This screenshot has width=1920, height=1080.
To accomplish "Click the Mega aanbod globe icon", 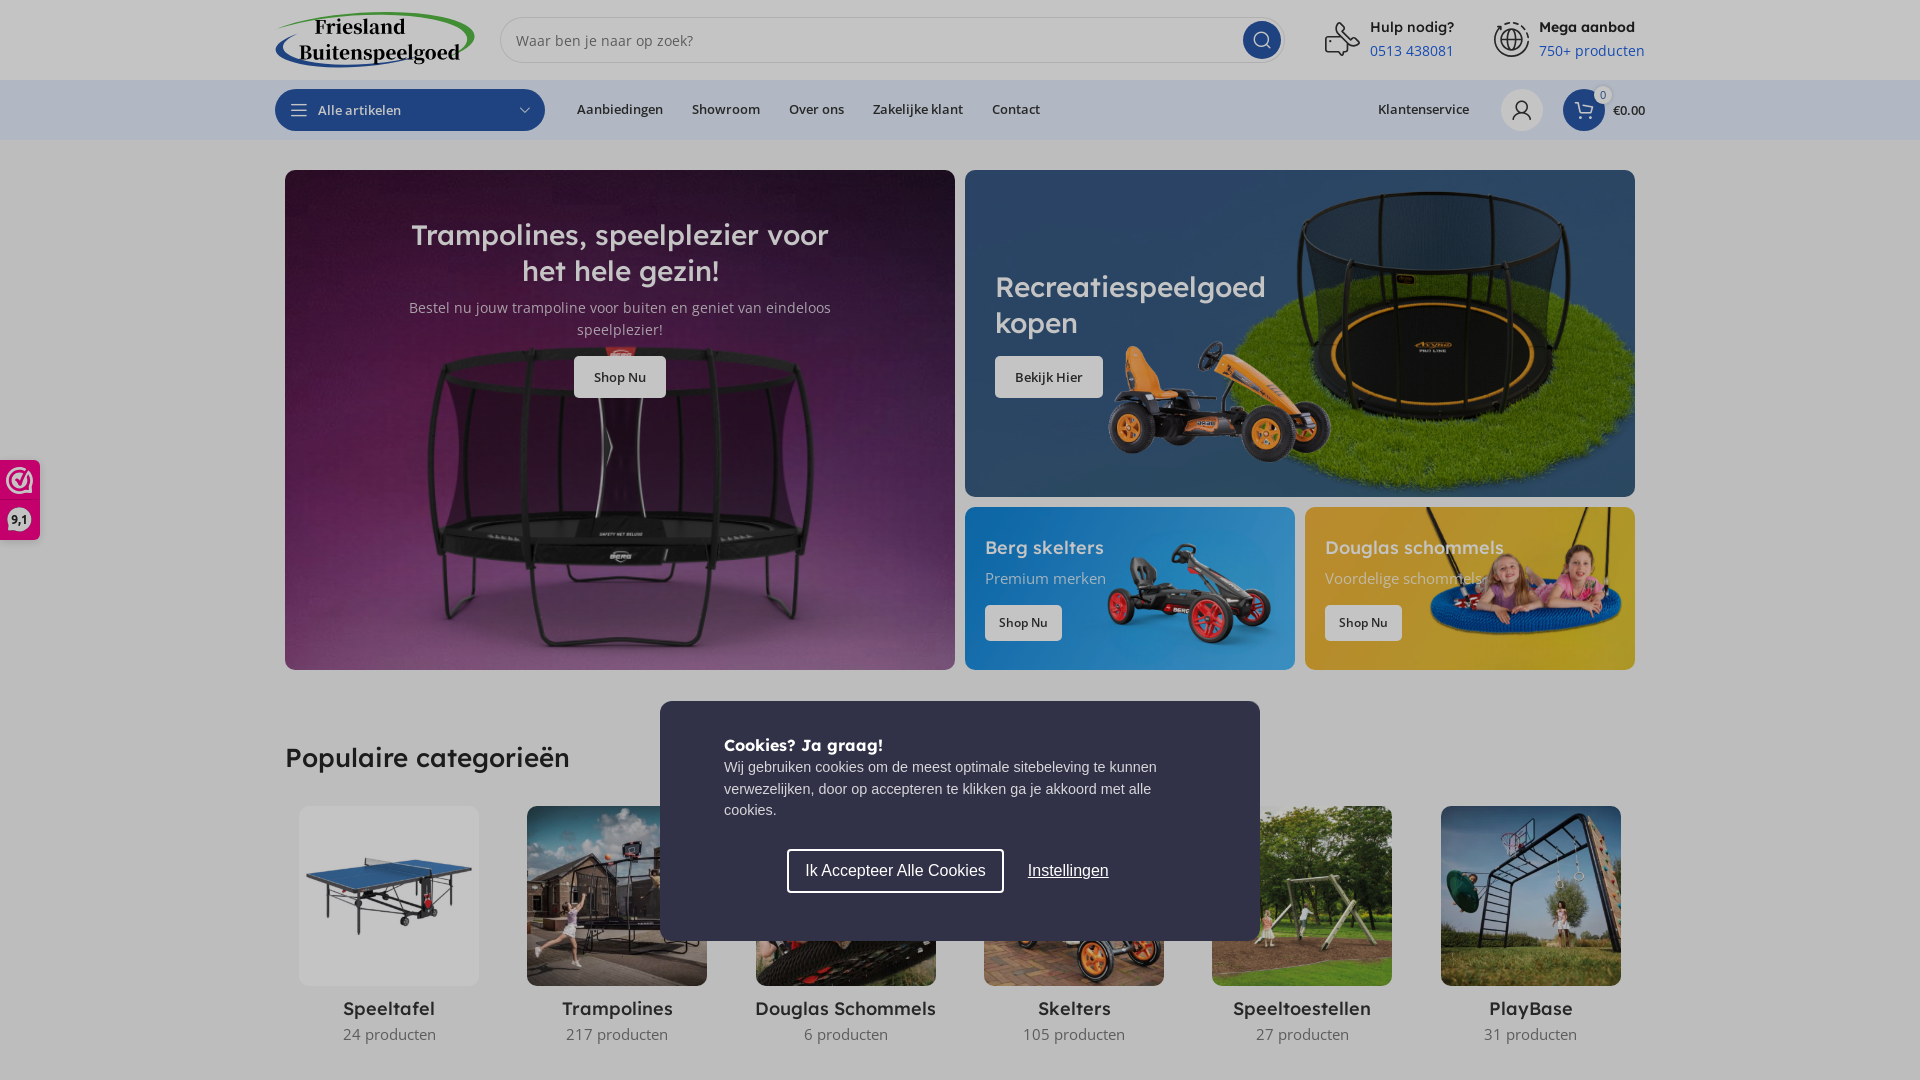I will point(1511,39).
